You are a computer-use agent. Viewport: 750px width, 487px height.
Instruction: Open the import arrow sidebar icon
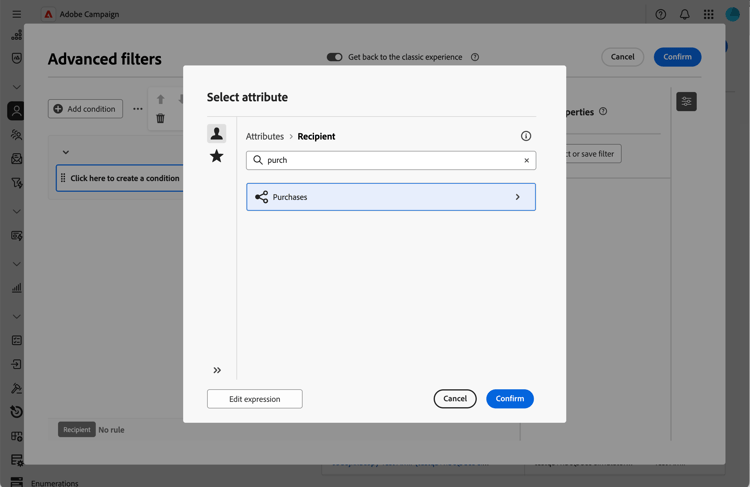tap(17, 365)
